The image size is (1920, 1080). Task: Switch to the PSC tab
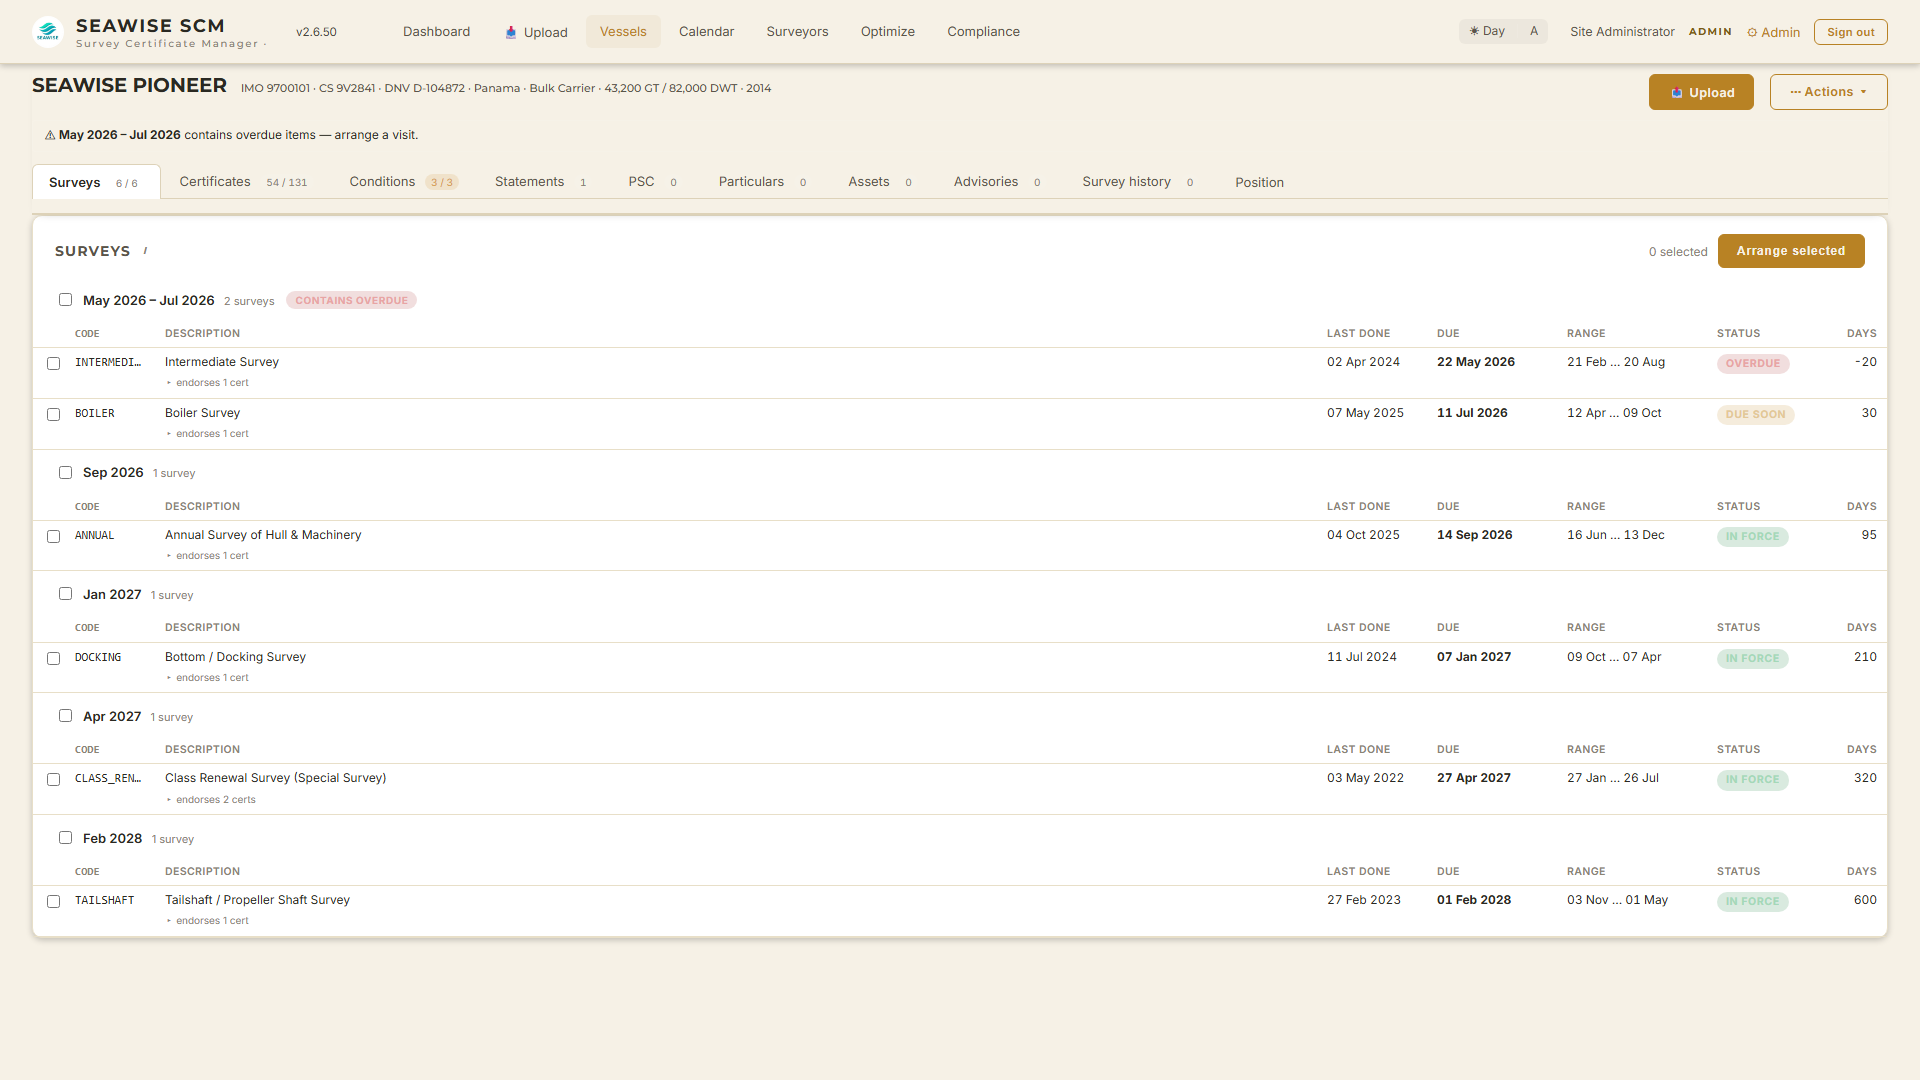pyautogui.click(x=653, y=182)
